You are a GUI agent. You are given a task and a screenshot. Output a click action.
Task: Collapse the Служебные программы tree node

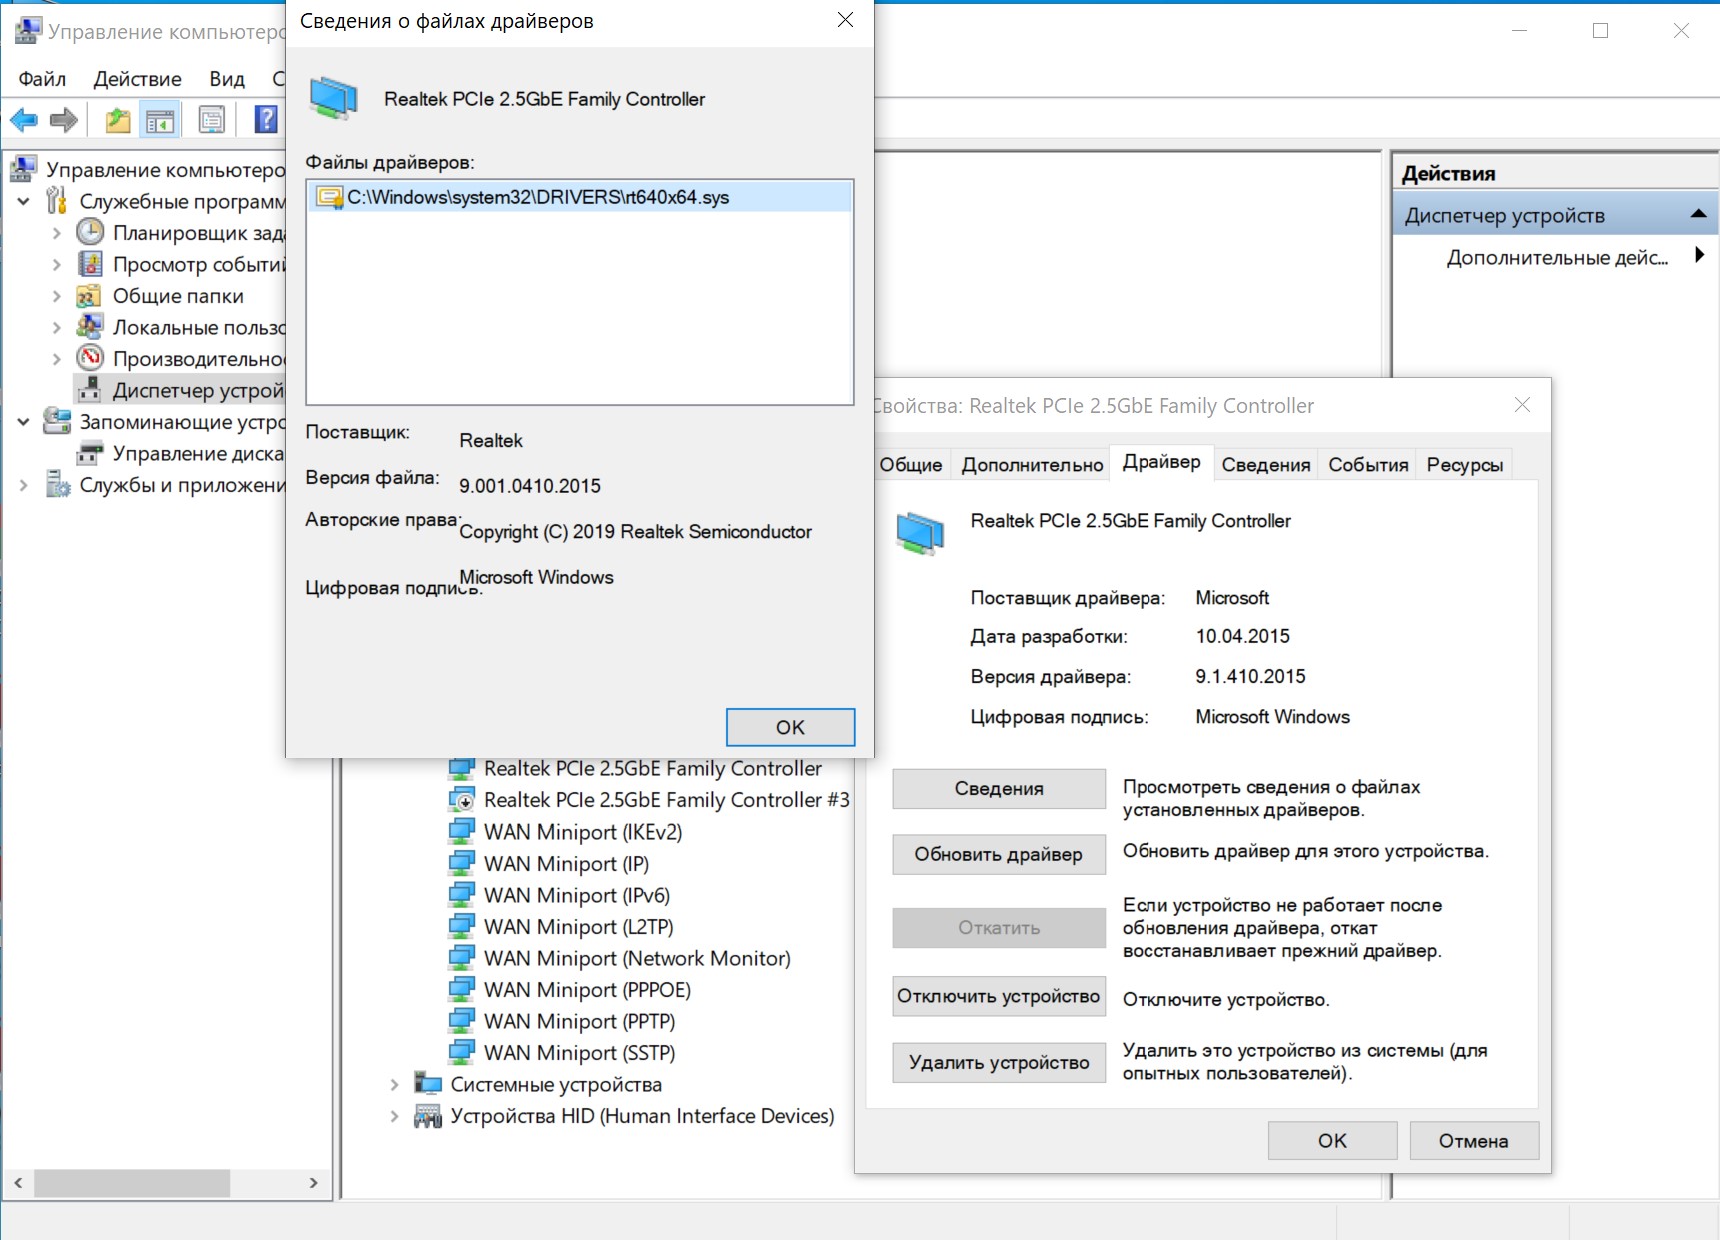(23, 201)
